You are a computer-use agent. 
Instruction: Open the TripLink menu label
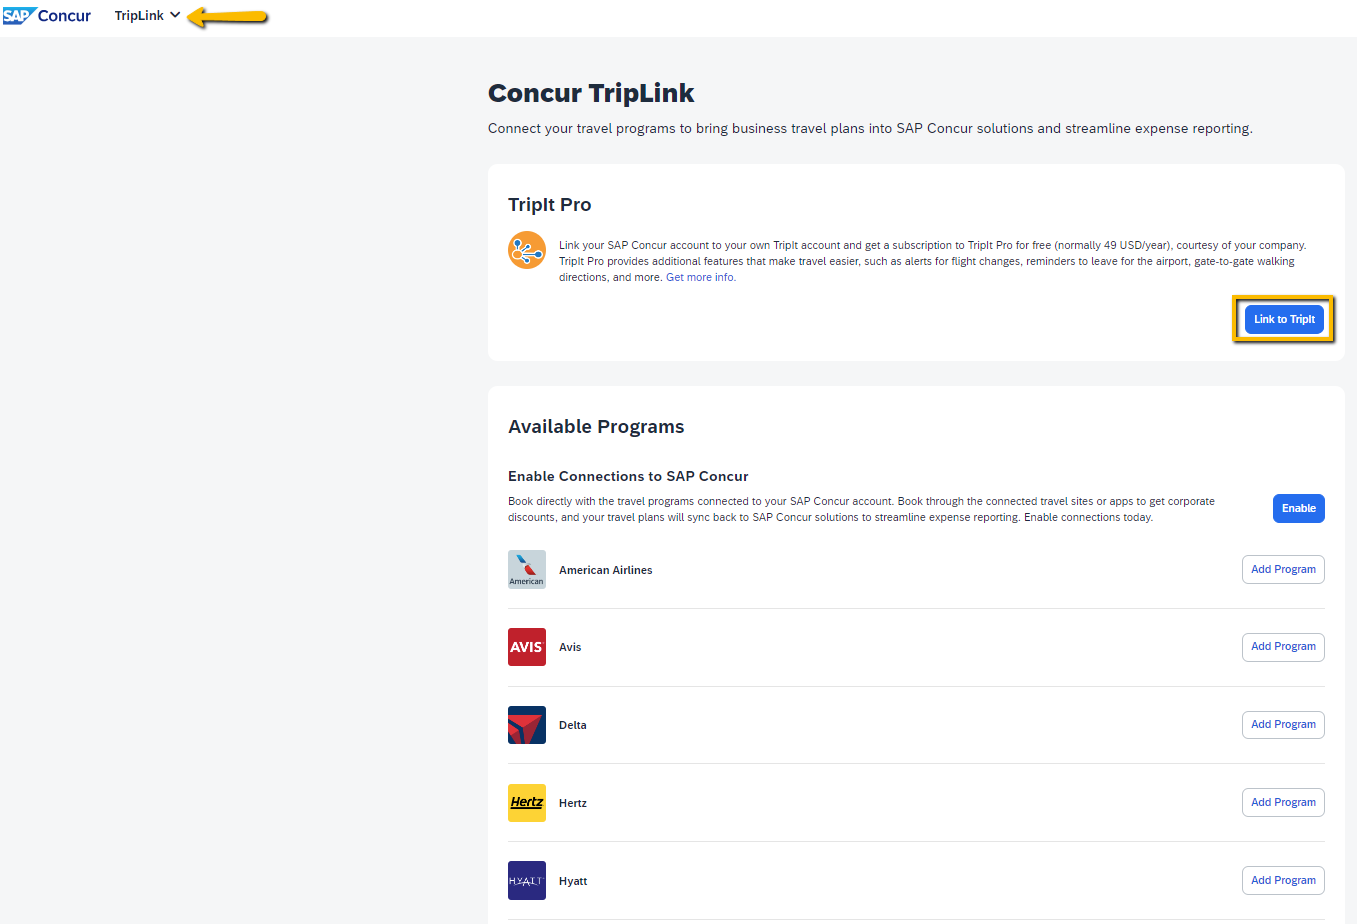[x=139, y=16]
